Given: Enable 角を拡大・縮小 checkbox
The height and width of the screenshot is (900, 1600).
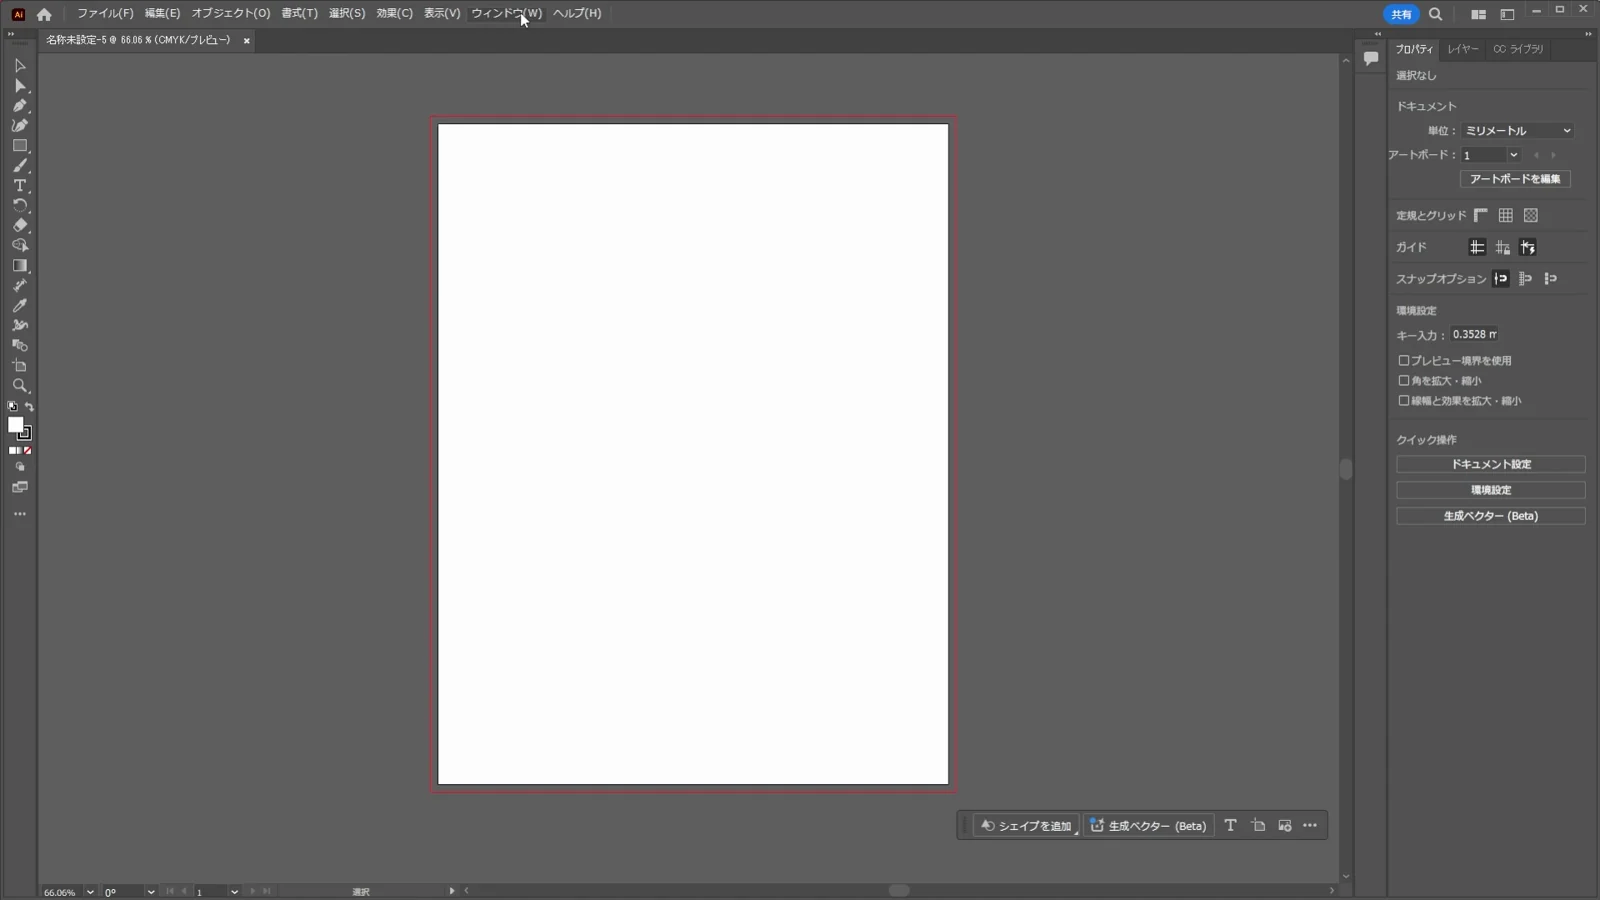Looking at the screenshot, I should [1404, 380].
